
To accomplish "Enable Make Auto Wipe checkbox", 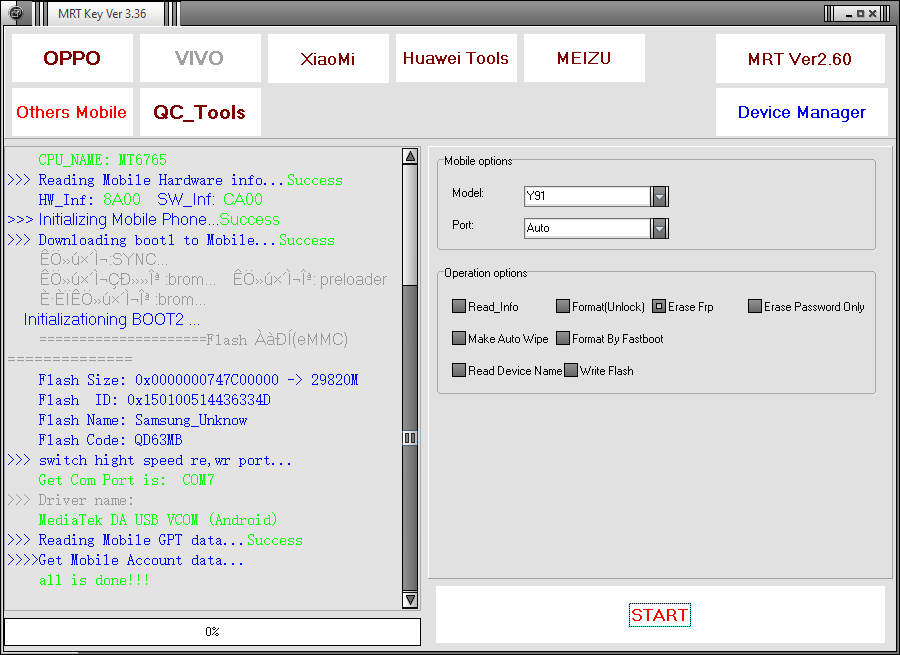I will click(459, 338).
